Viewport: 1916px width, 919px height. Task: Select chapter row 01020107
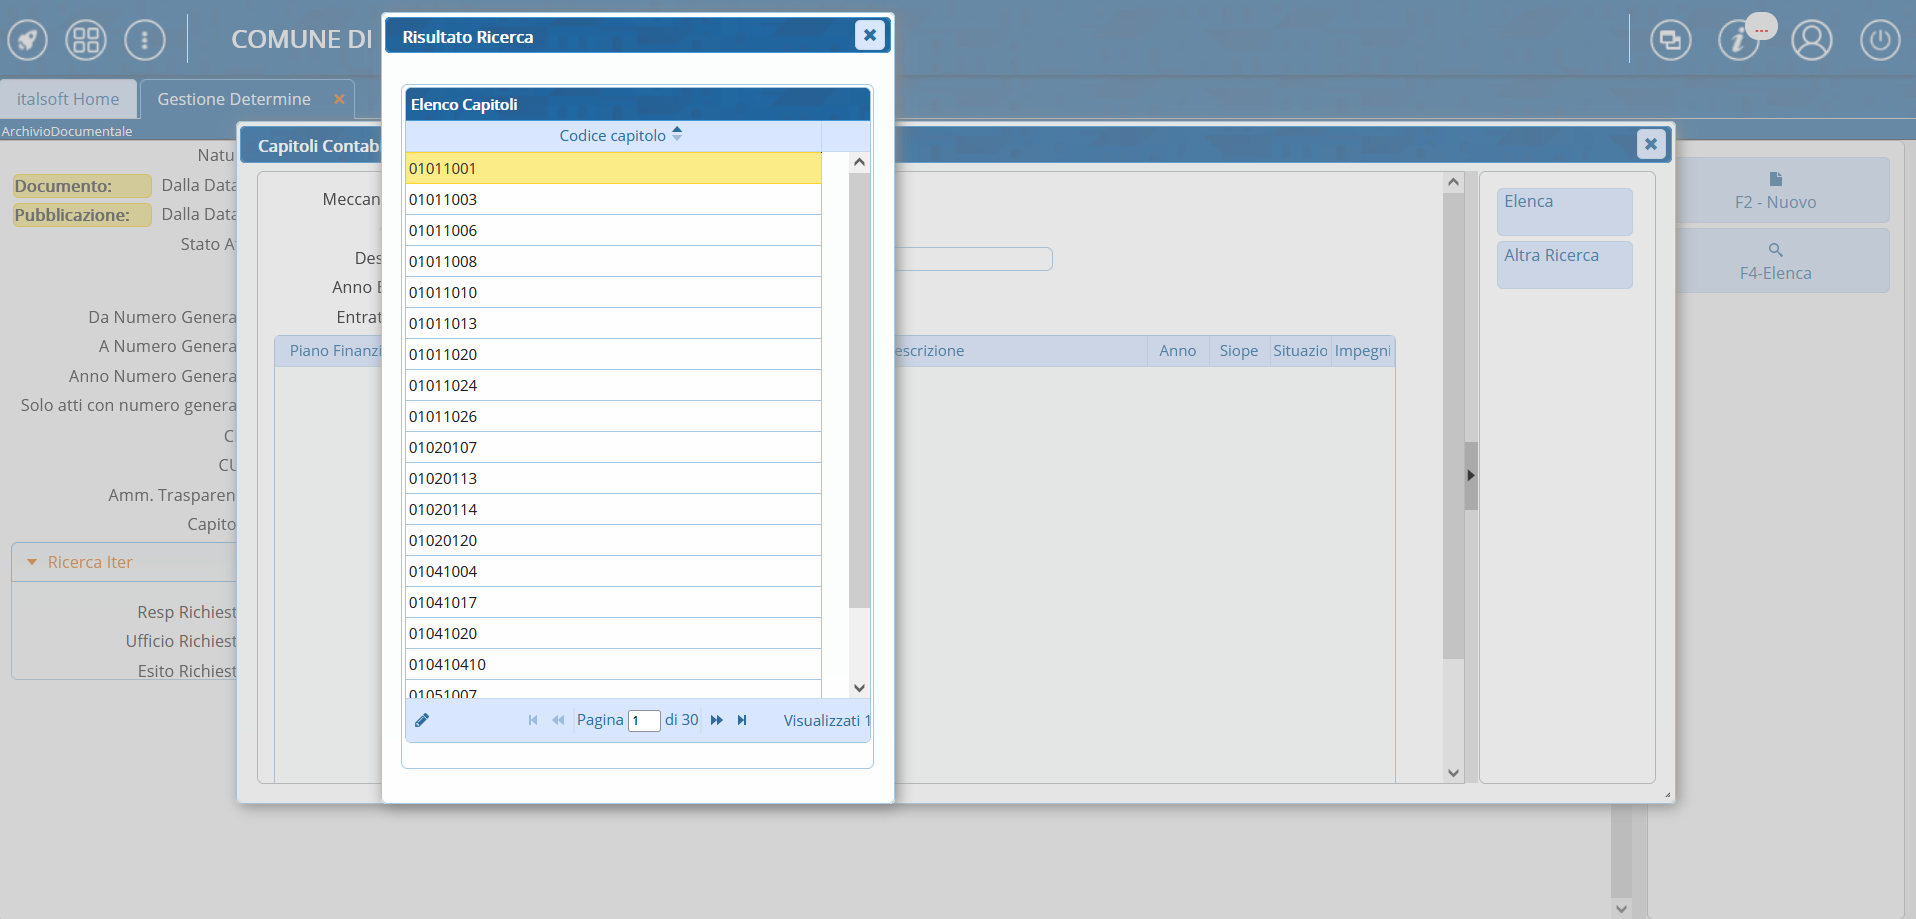click(x=613, y=447)
